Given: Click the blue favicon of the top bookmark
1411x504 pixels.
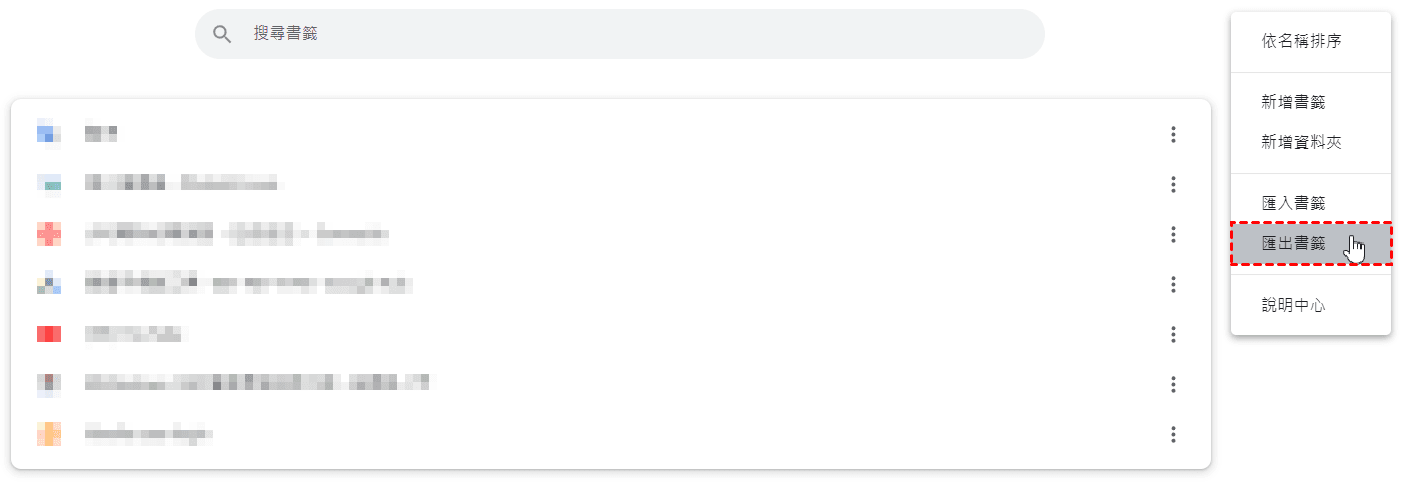Looking at the screenshot, I should 49,132.
